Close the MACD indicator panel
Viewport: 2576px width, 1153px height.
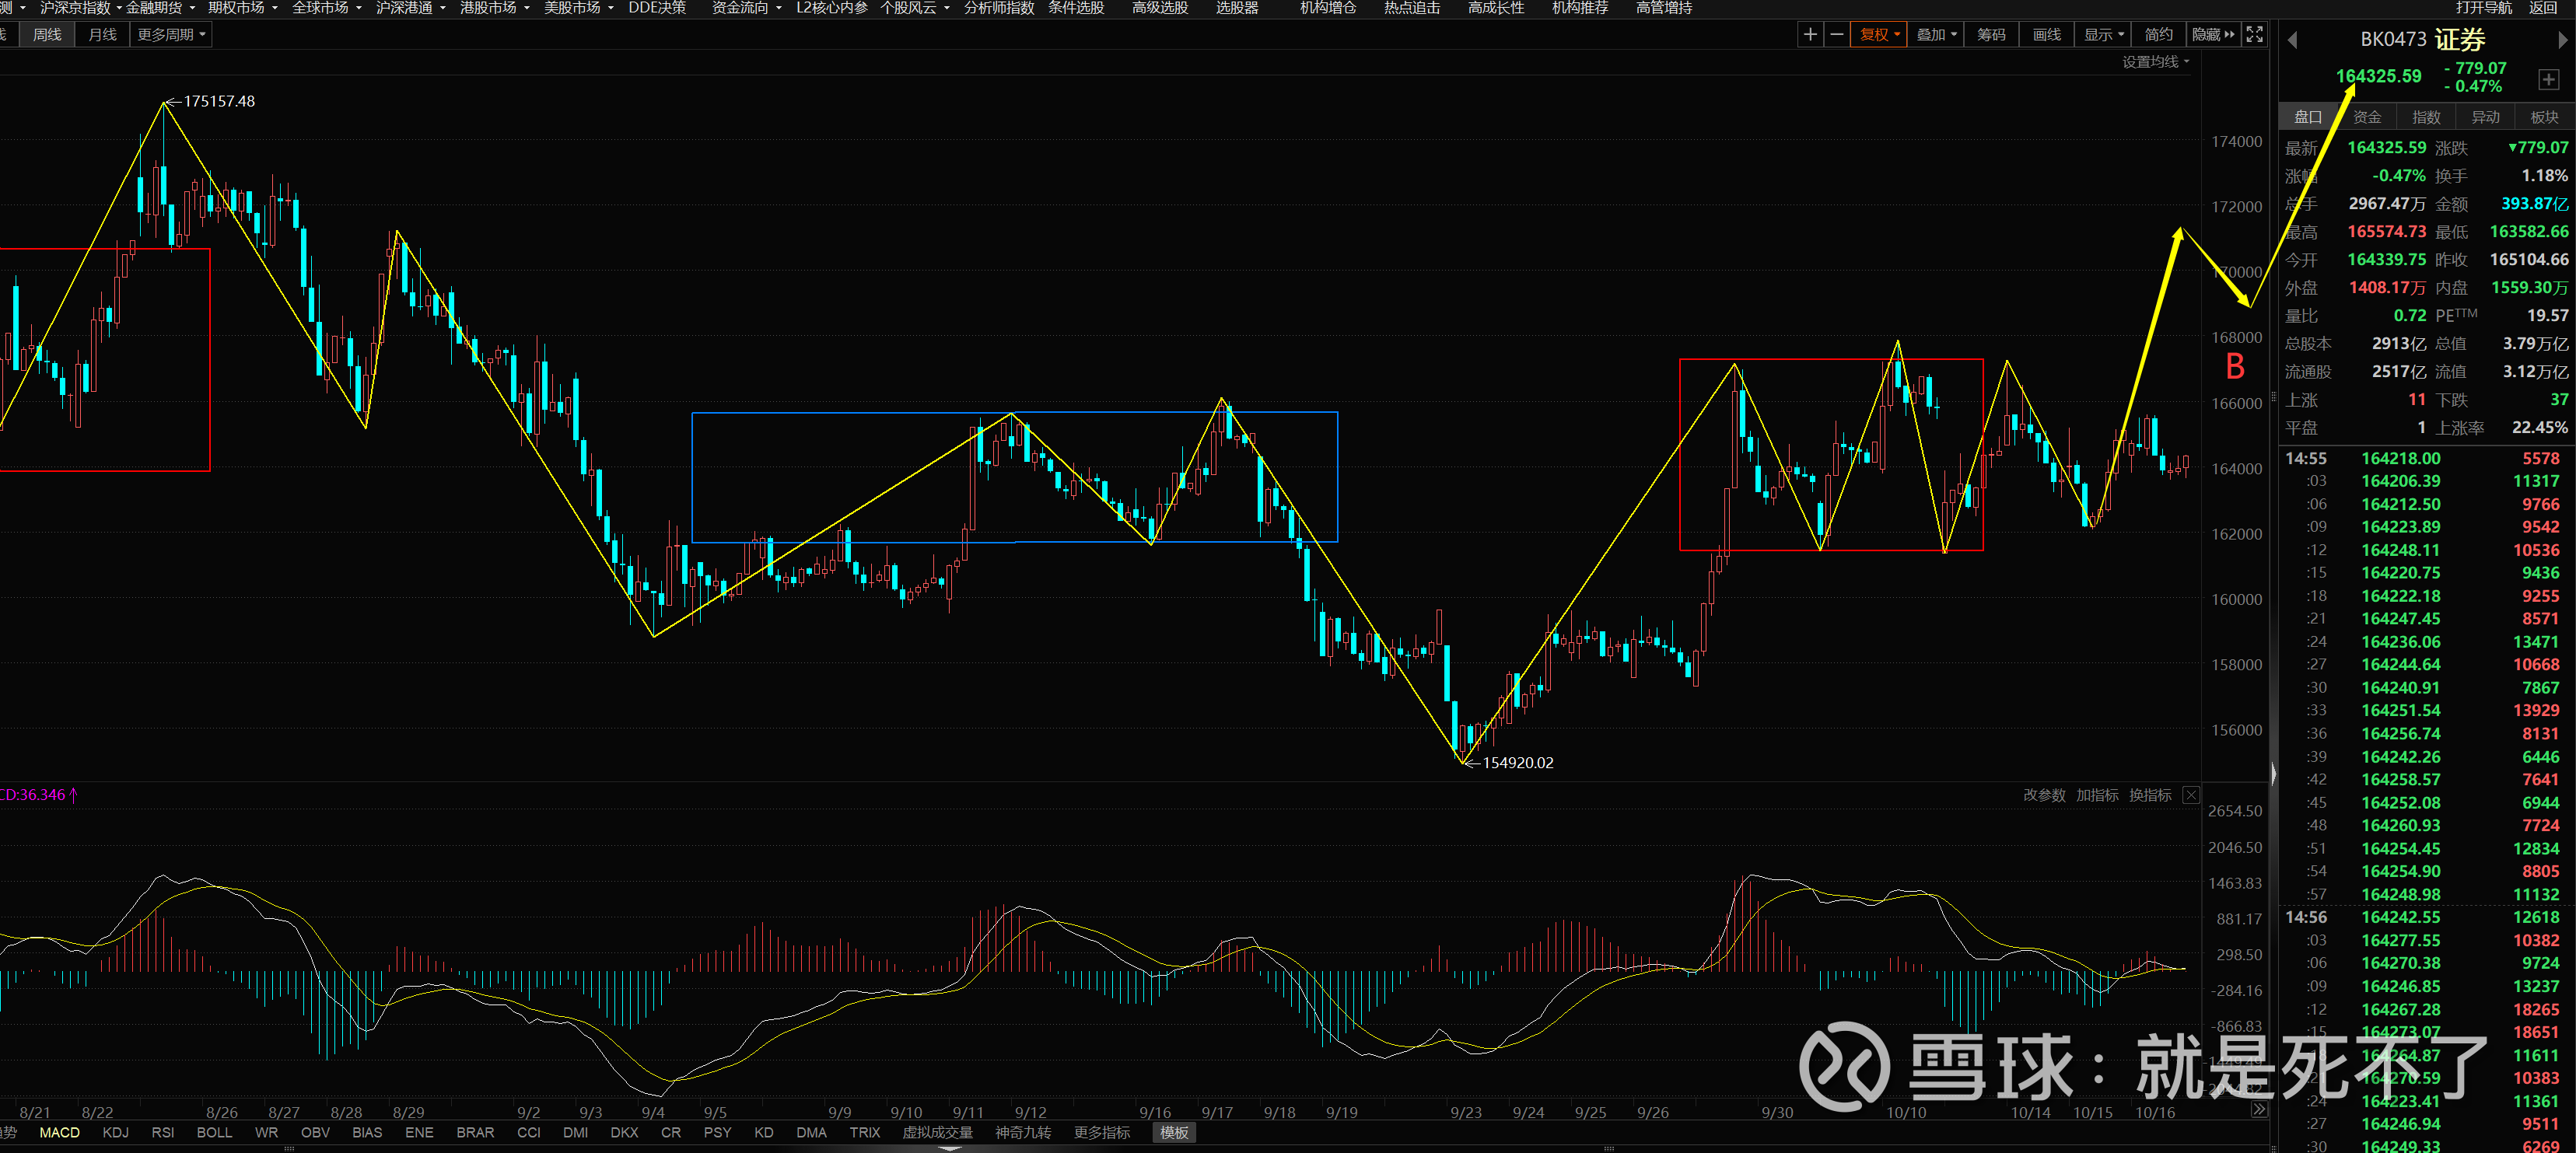[2191, 795]
